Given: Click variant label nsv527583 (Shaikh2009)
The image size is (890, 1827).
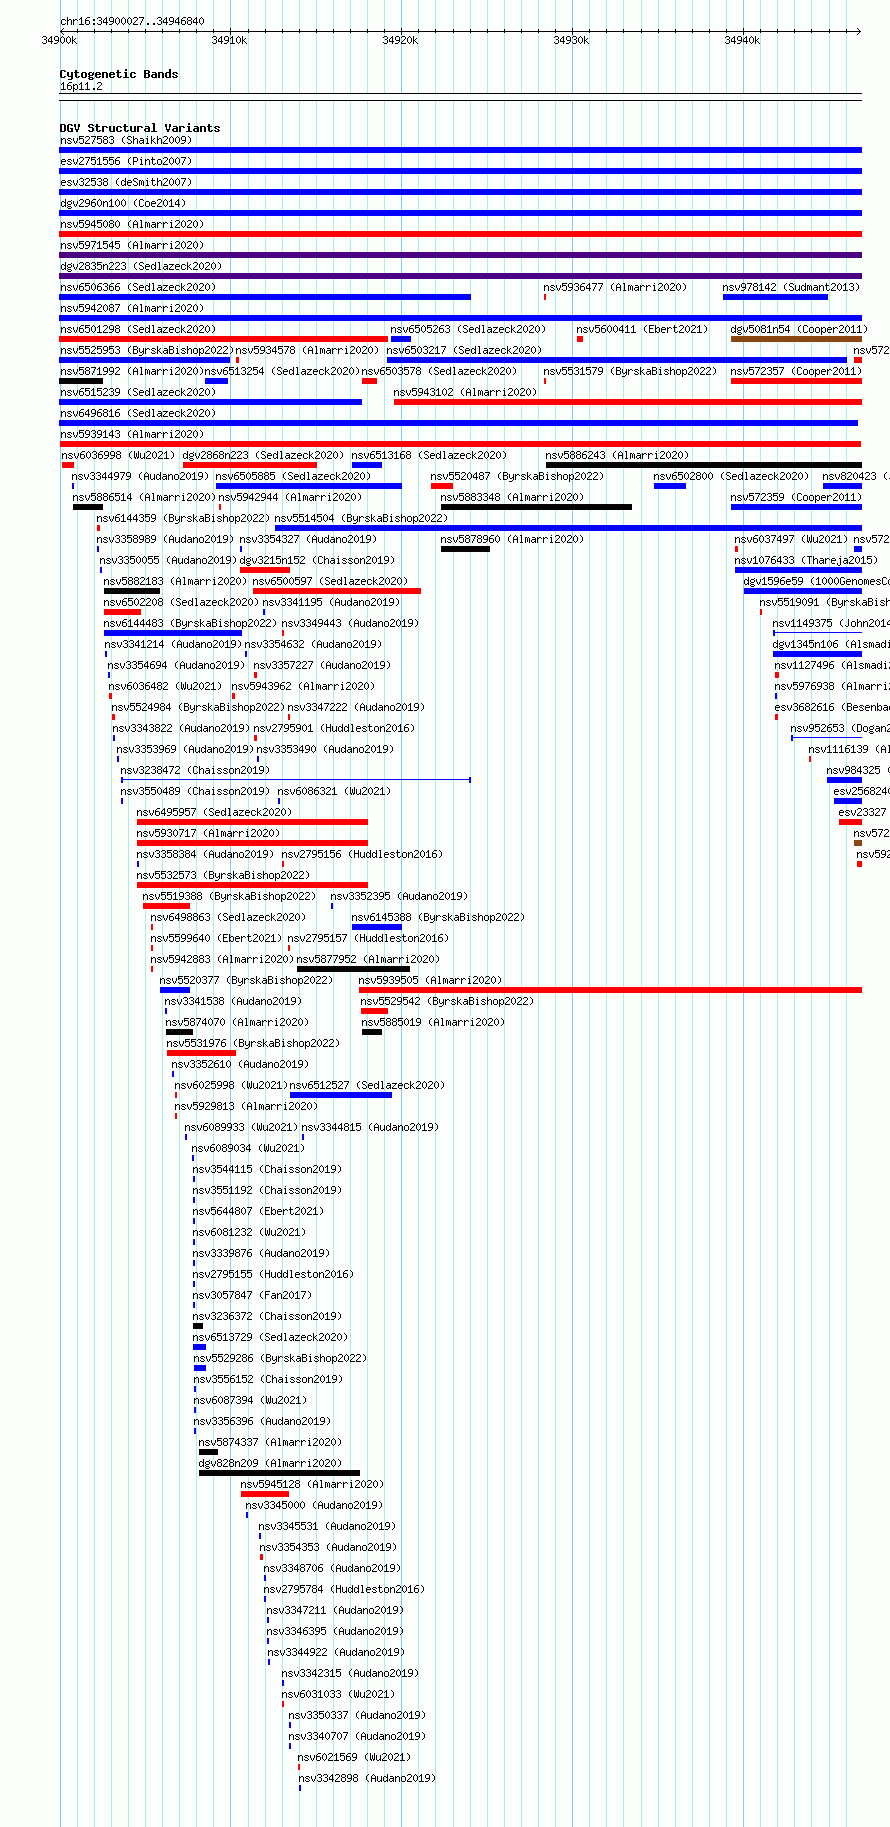Looking at the screenshot, I should pyautogui.click(x=125, y=140).
